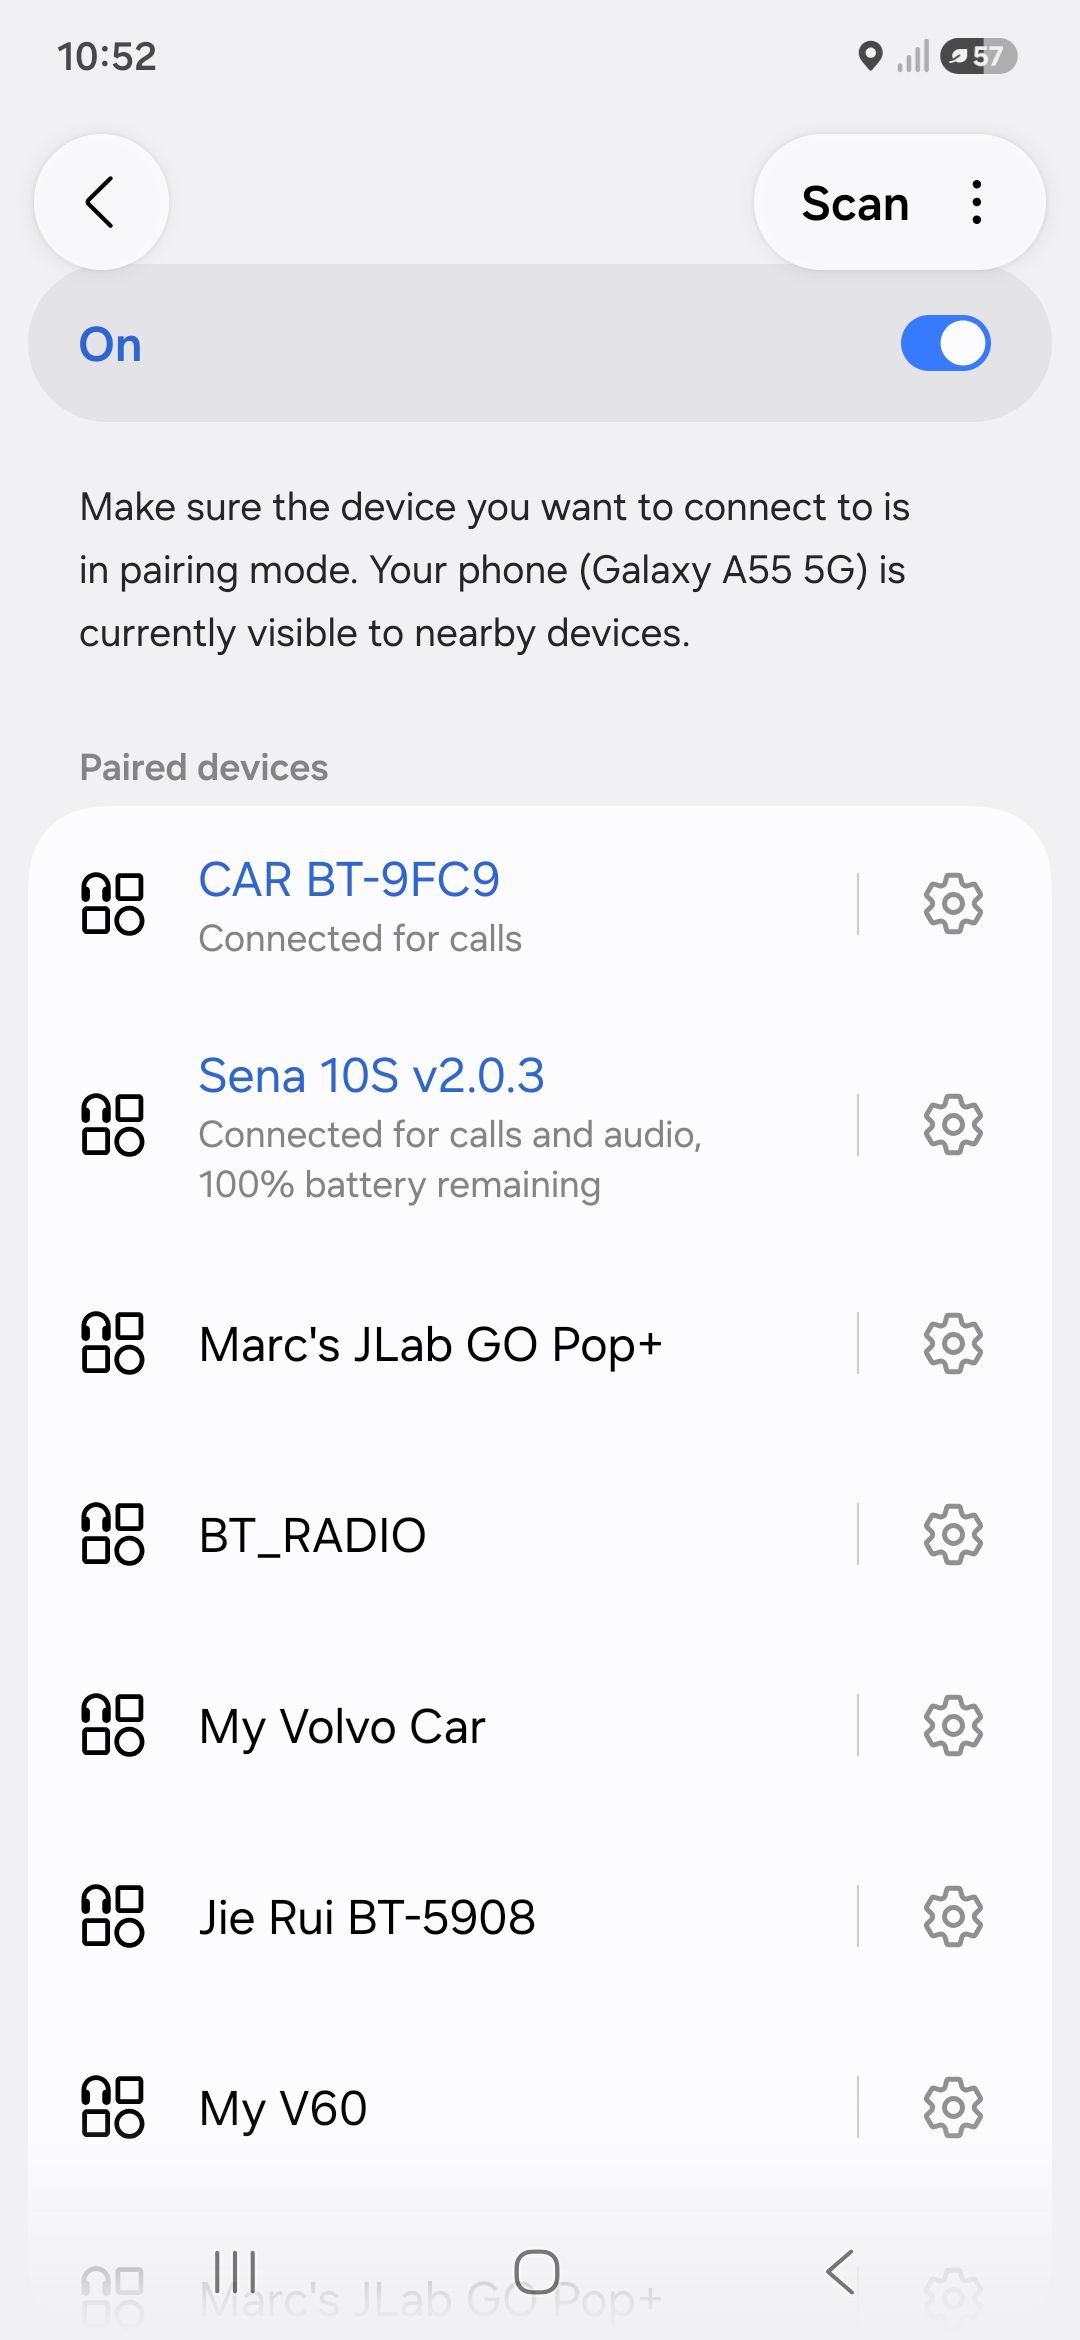Tap the My V60 device entry

pos(440,2108)
